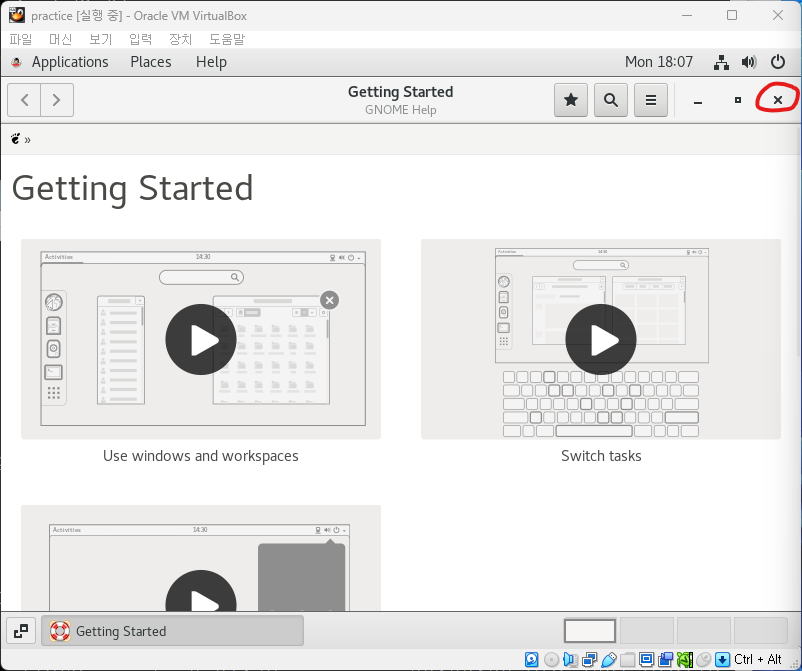Click the Mon 18:07 clock

(659, 62)
